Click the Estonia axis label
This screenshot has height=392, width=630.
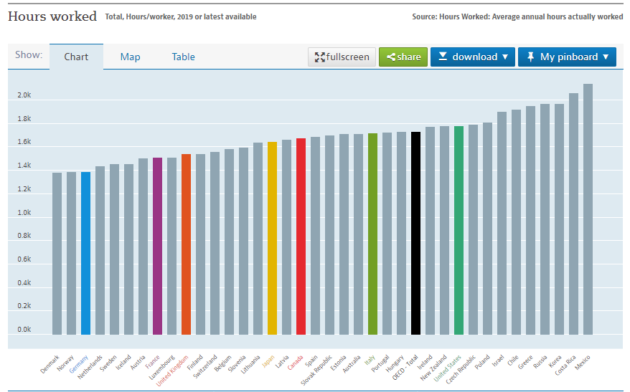[338, 363]
